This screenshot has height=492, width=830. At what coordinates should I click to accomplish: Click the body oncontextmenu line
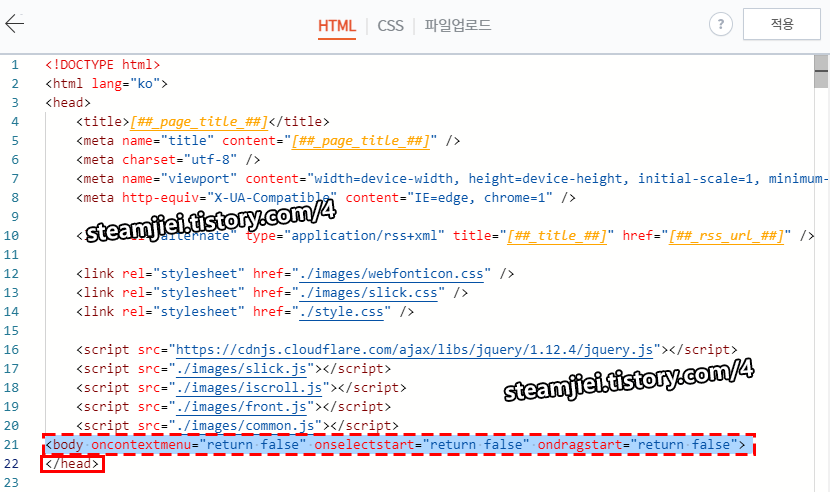tap(395, 445)
